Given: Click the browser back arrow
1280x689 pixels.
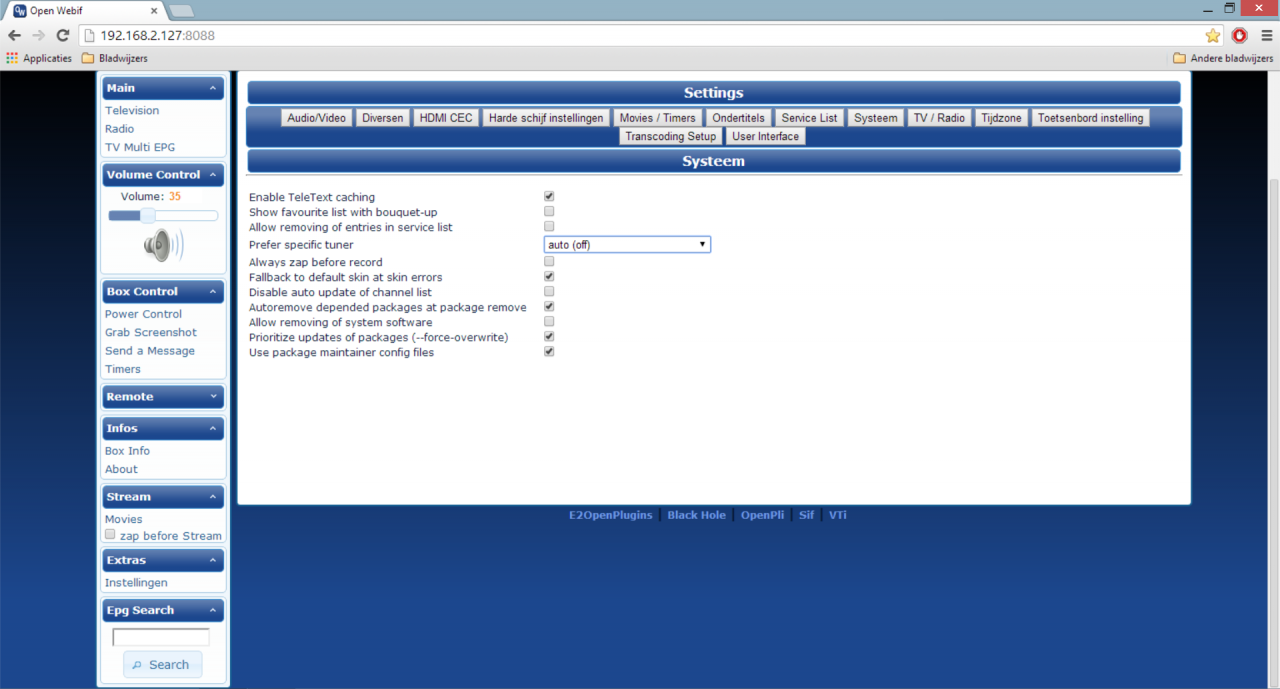Looking at the screenshot, I should tap(14, 35).
